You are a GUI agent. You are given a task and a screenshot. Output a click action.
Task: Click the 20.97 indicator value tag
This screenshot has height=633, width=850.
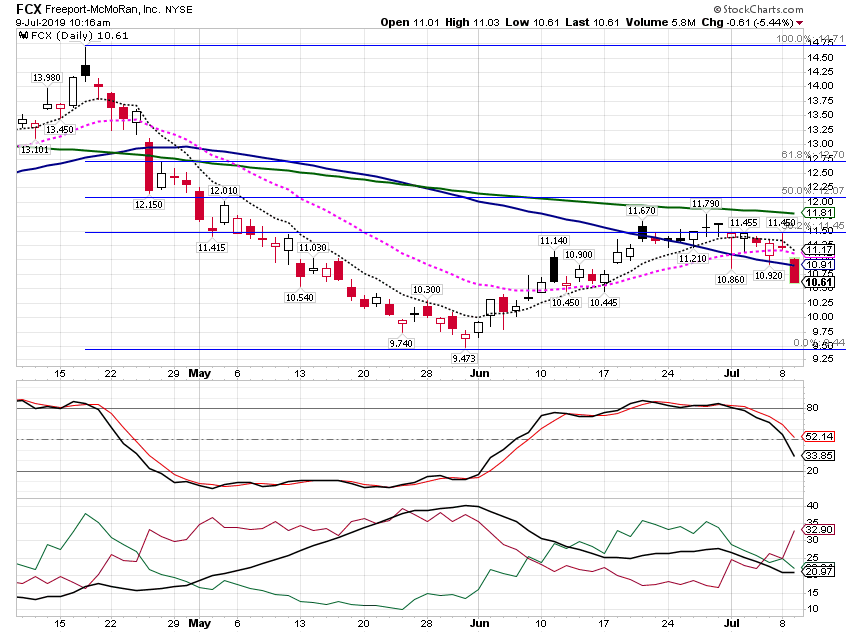tap(819, 571)
